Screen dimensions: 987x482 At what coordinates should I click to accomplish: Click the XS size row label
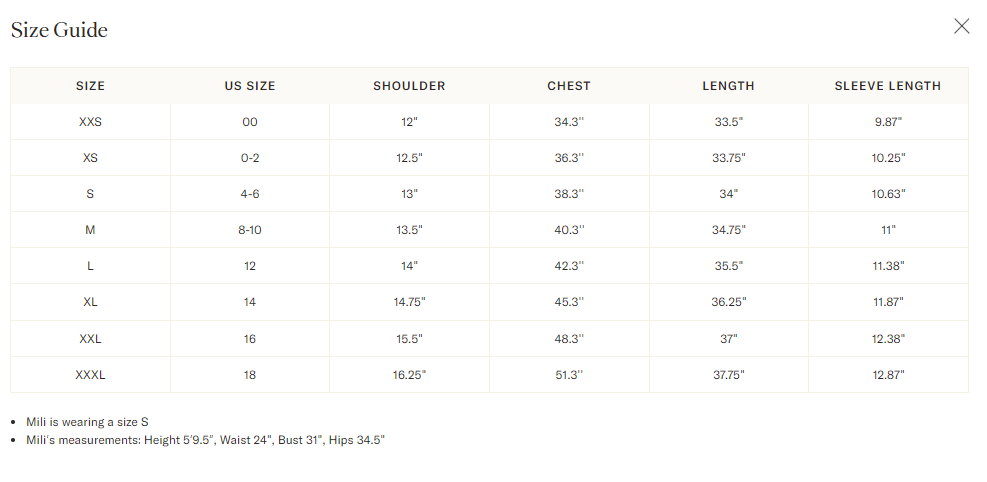90,158
